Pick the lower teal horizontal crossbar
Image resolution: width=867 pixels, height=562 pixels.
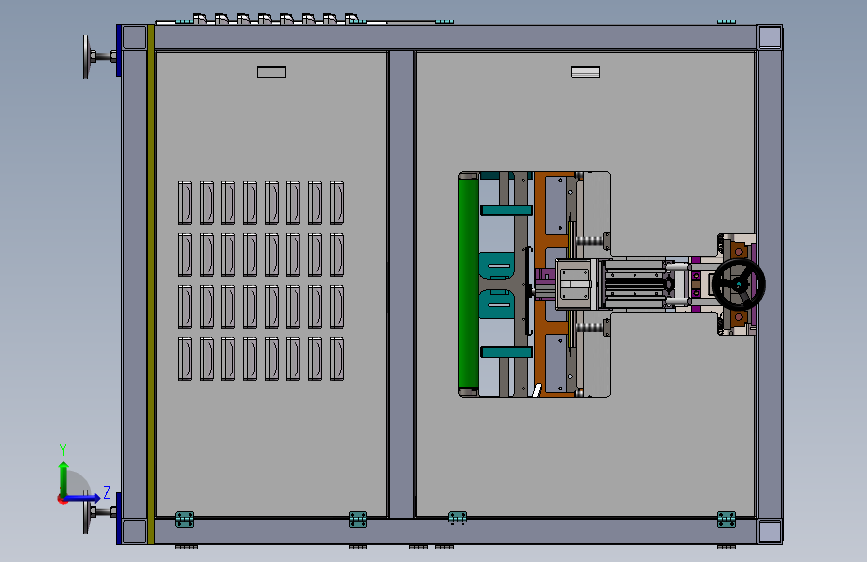(506, 352)
